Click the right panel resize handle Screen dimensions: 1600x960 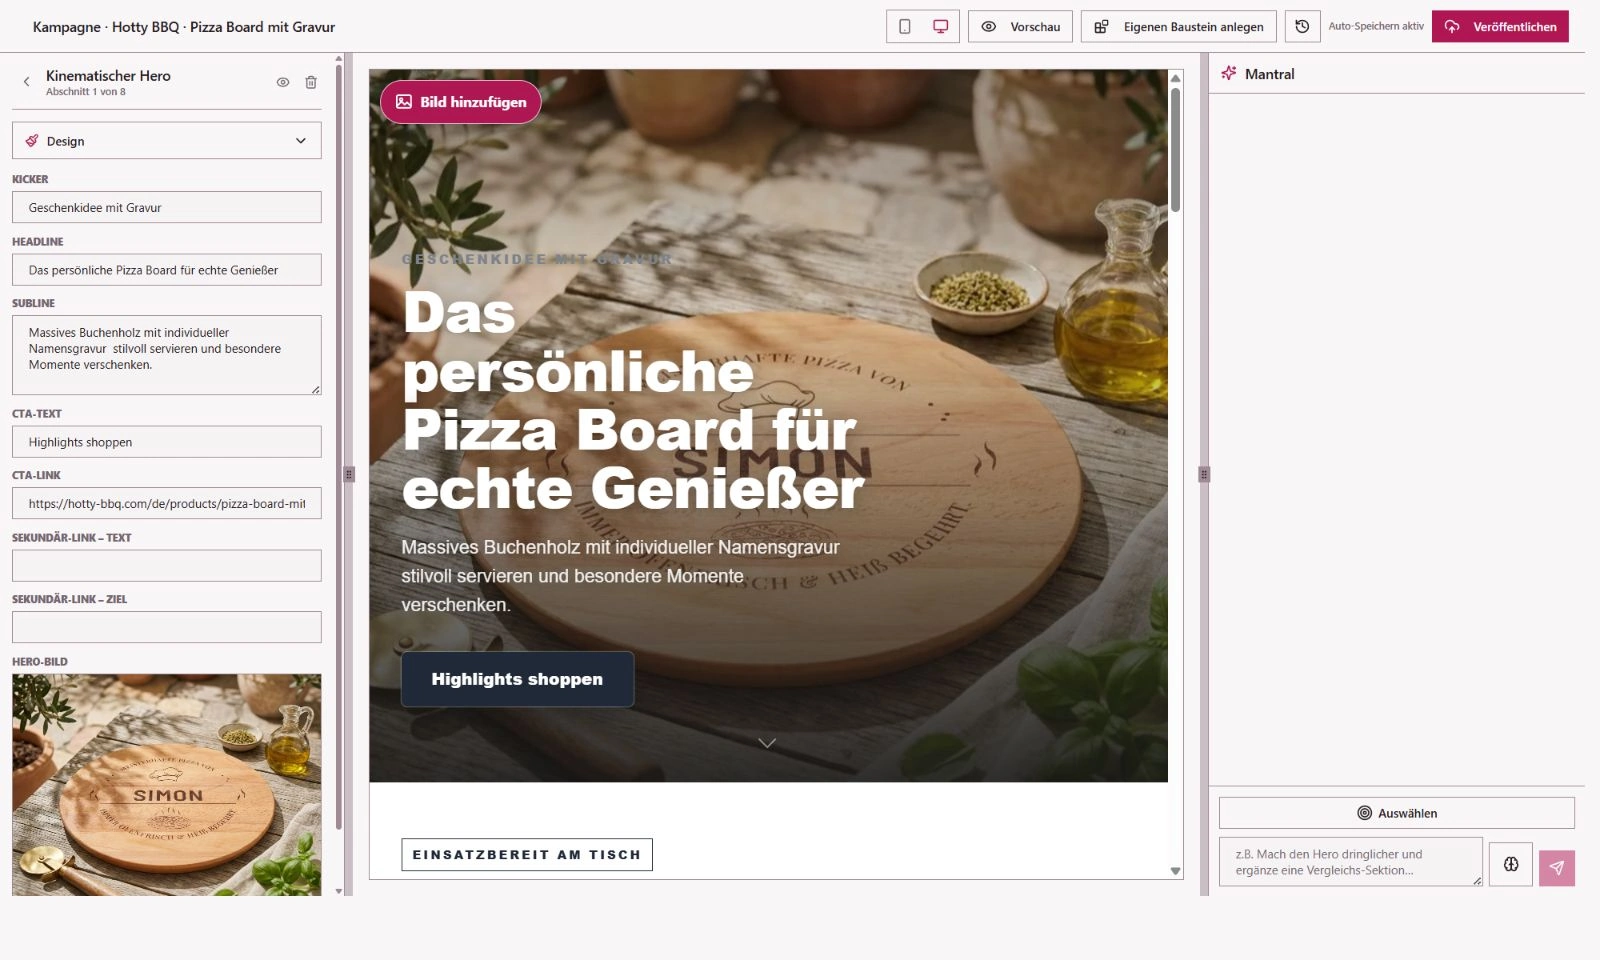[x=1204, y=474]
